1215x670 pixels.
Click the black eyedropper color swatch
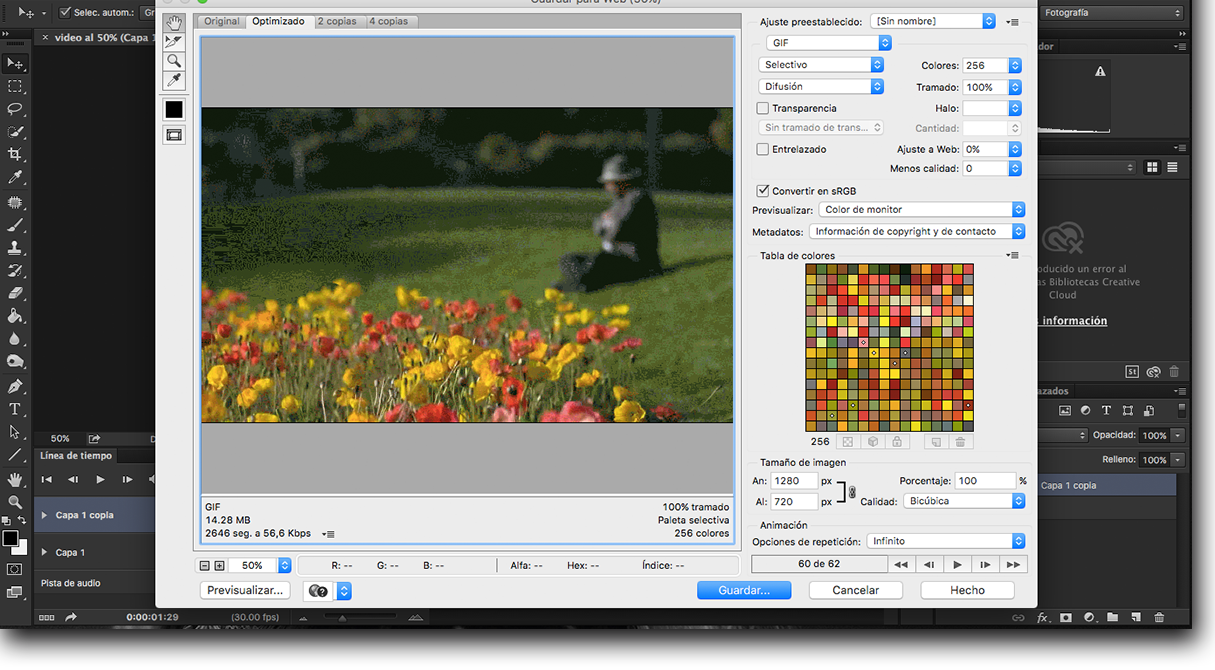click(x=174, y=110)
